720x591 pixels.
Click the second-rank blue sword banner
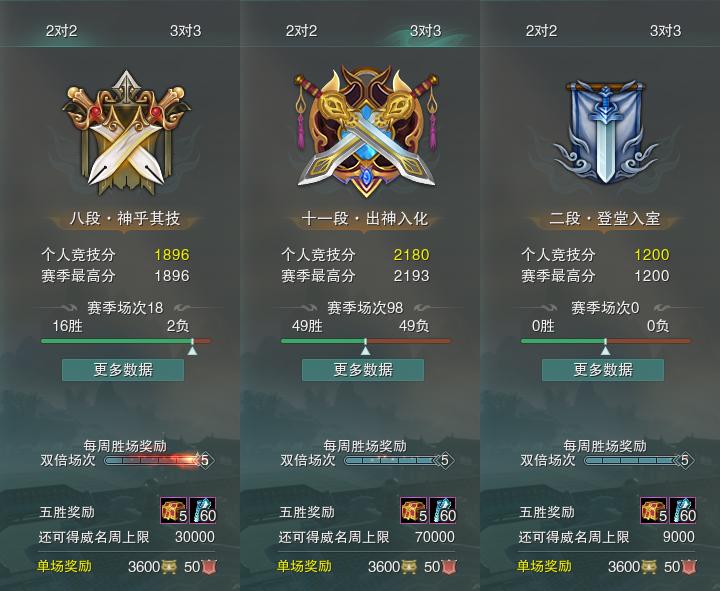pyautogui.click(x=605, y=132)
